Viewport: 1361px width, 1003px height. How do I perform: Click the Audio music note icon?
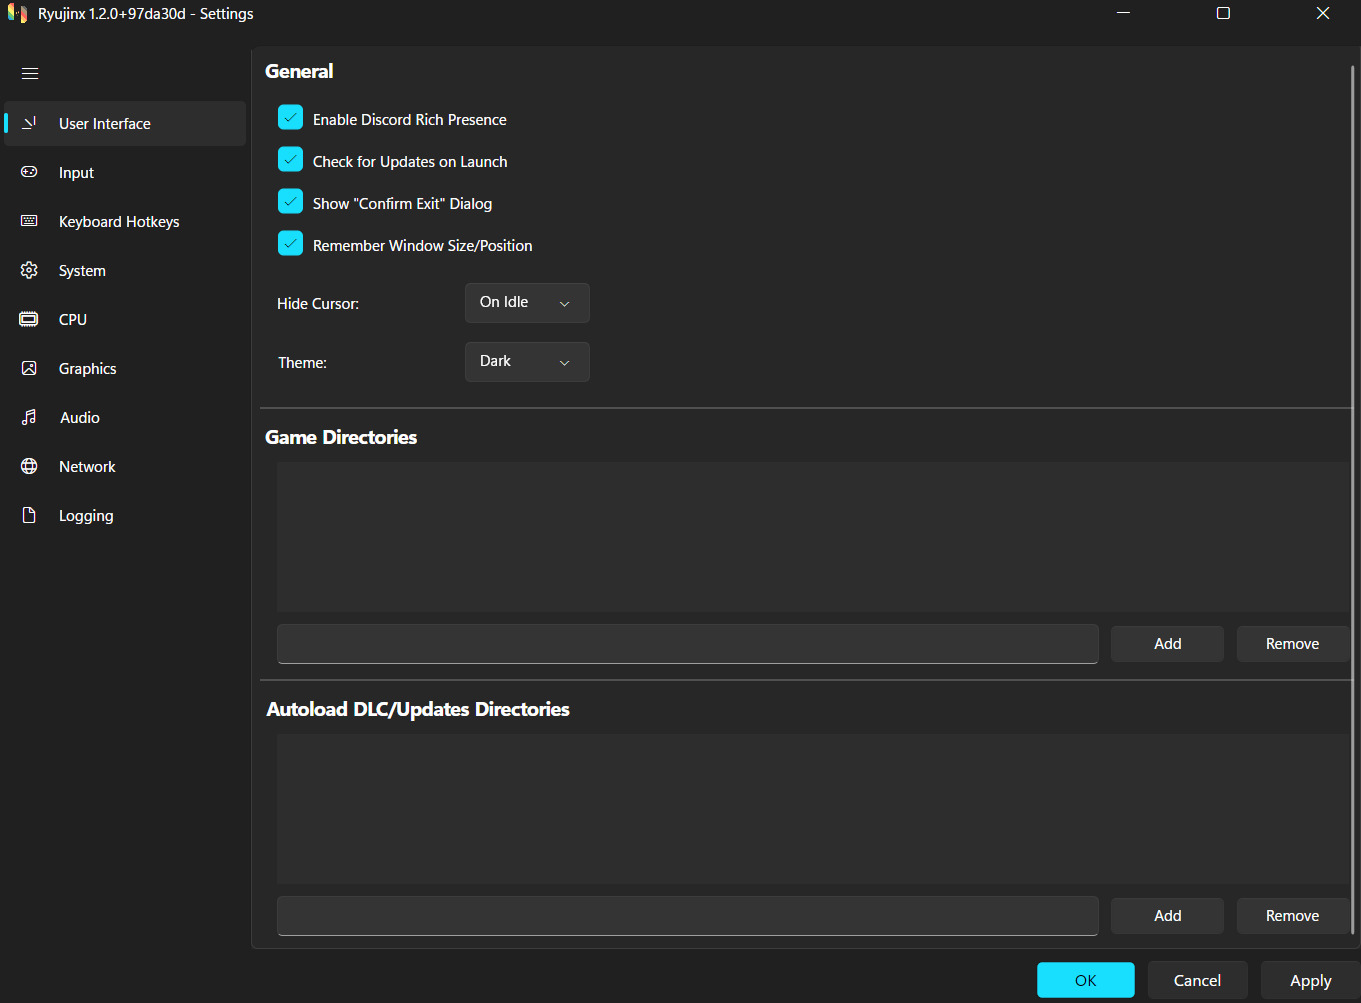pyautogui.click(x=29, y=417)
